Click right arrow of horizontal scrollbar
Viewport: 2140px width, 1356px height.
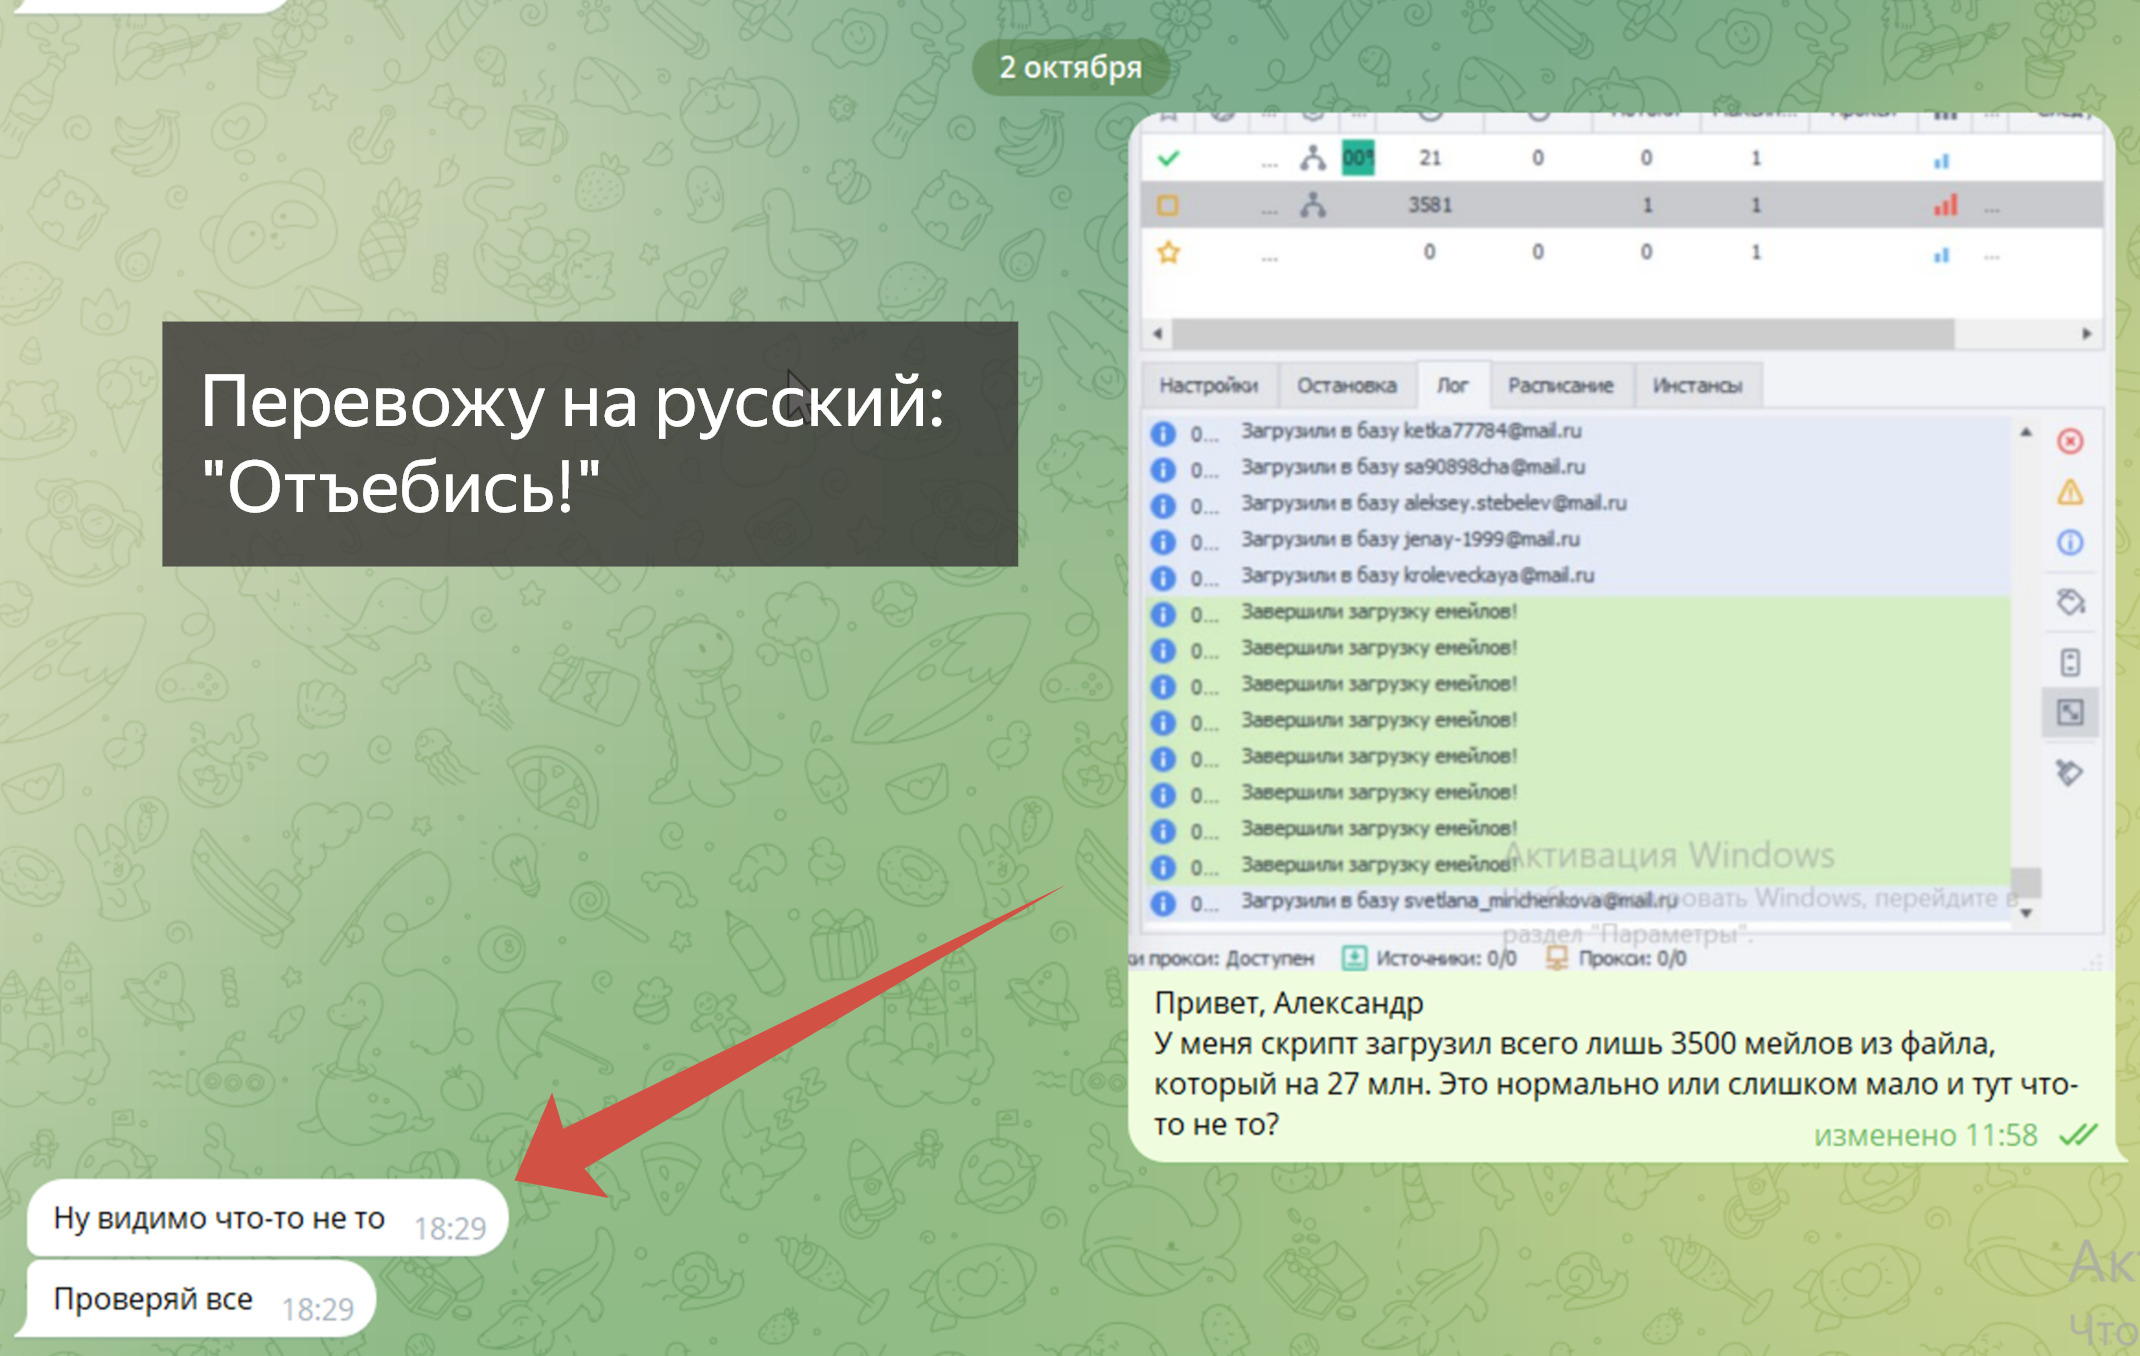[x=2087, y=334]
